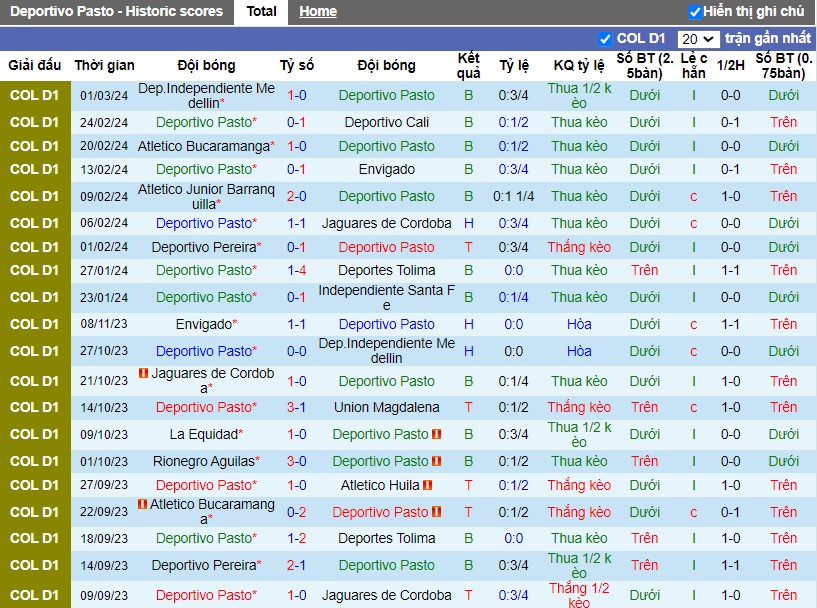Click COL D1 league cell for 24/02/24
This screenshot has height=608, width=817.
35,122
